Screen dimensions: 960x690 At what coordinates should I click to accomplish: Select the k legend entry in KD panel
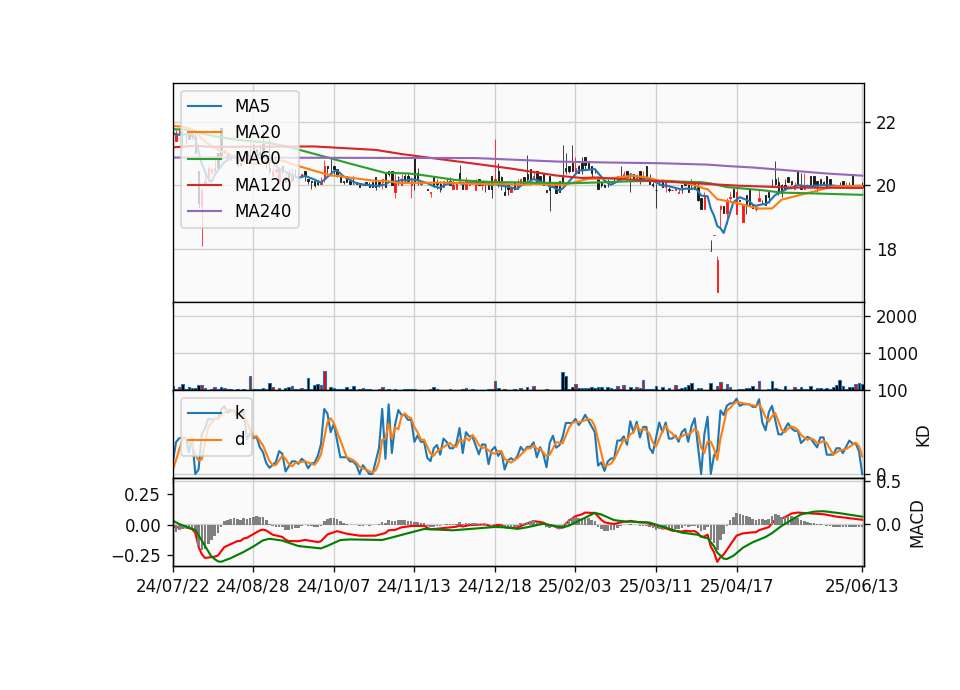tap(239, 413)
